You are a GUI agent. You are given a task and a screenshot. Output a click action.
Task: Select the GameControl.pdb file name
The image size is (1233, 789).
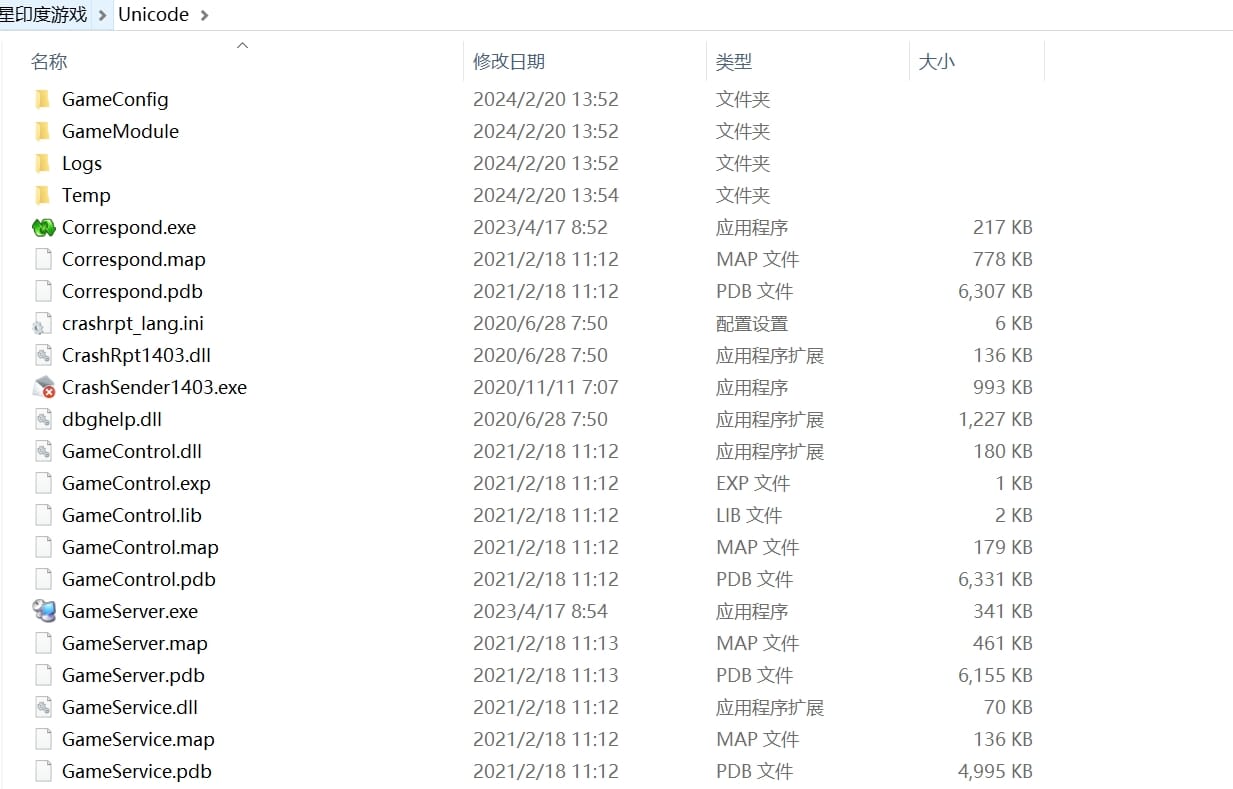click(x=139, y=579)
